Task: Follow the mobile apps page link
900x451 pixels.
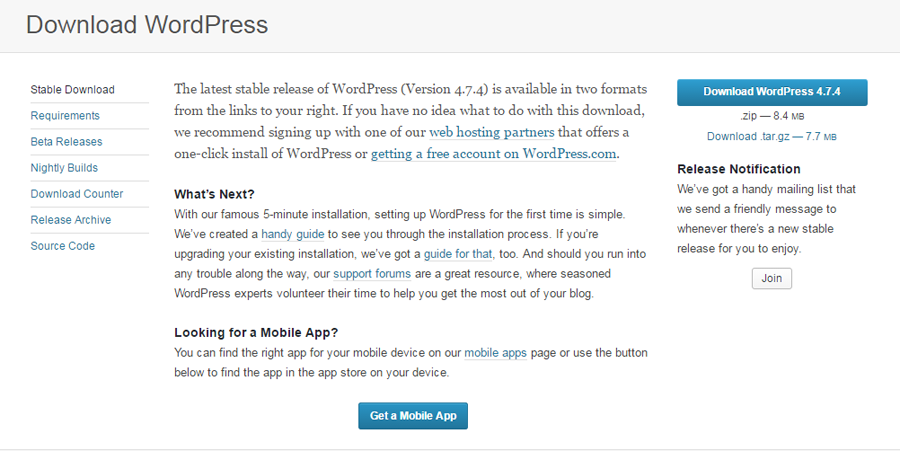Action: click(496, 353)
